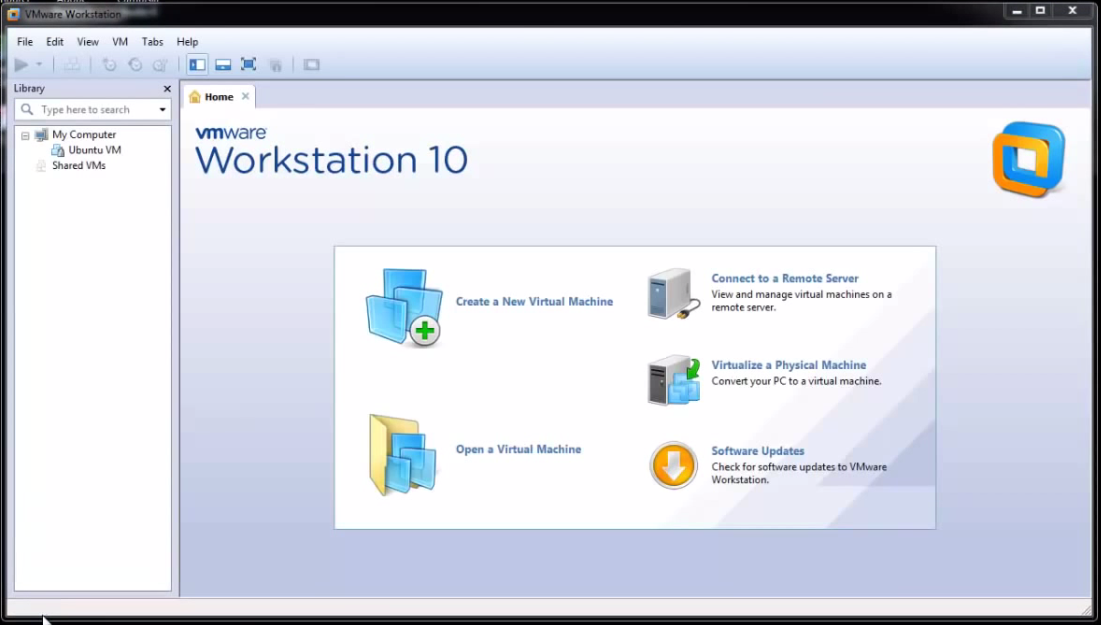Screen dimensions: 1101x625
Task: Close the Home tab
Action: click(x=245, y=96)
